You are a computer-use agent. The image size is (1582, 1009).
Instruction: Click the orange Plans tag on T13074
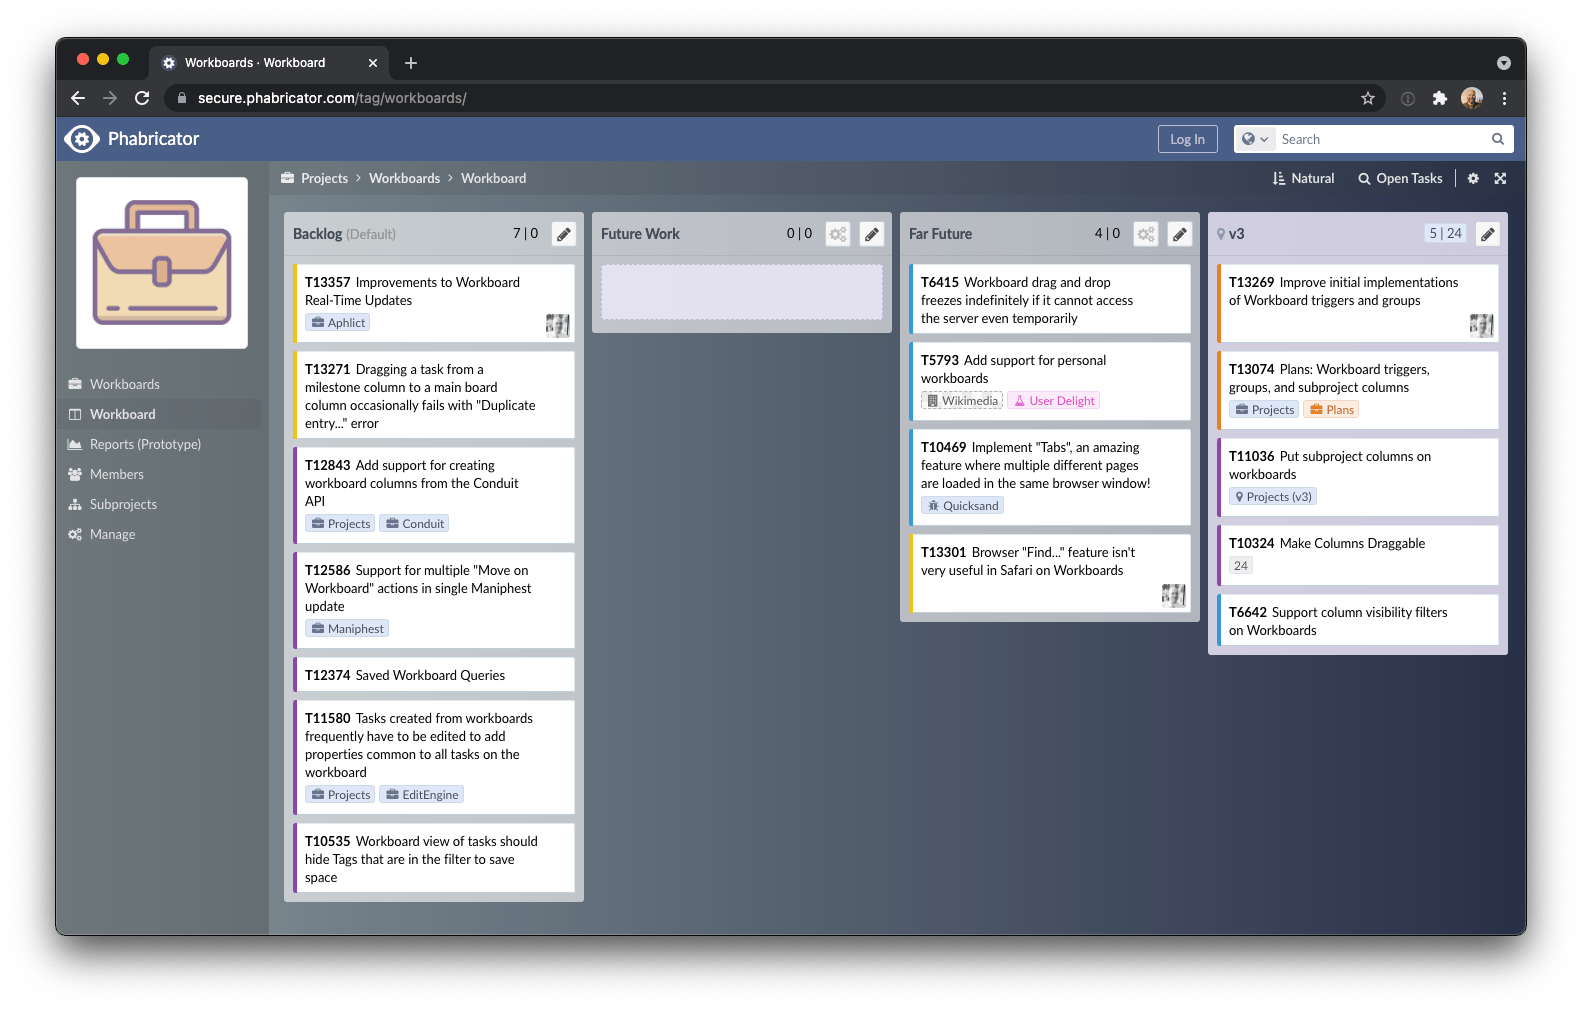pyautogui.click(x=1331, y=410)
